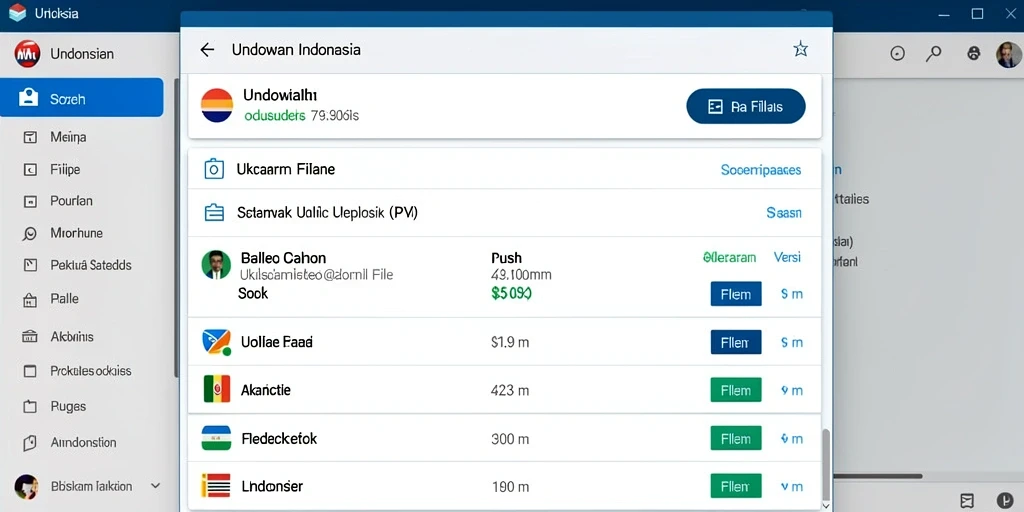Click the Versi link
Image resolution: width=1024 pixels, height=512 pixels.
click(x=787, y=257)
